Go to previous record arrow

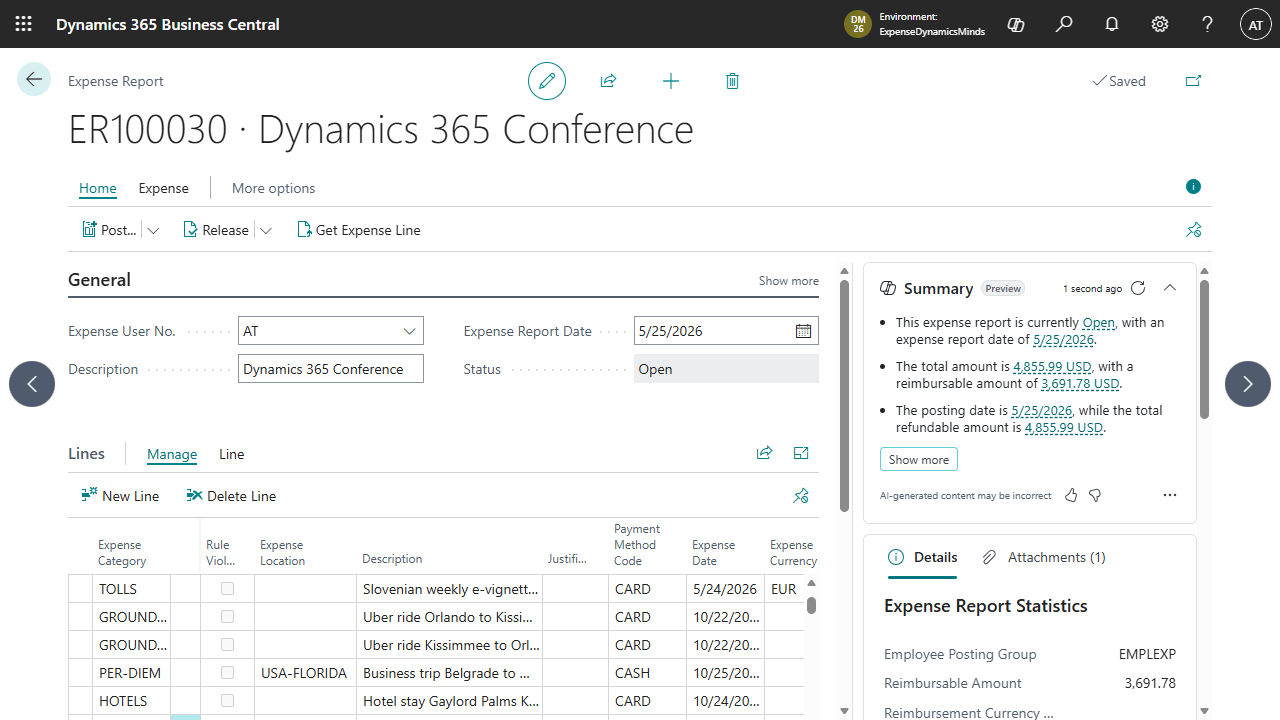pos(32,384)
